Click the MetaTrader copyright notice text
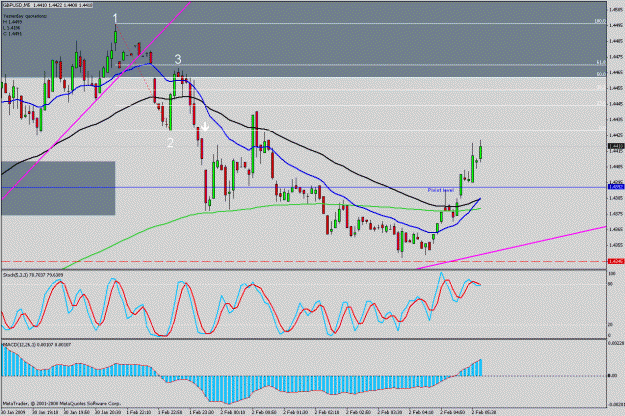This screenshot has width=625, height=416. coord(61,403)
